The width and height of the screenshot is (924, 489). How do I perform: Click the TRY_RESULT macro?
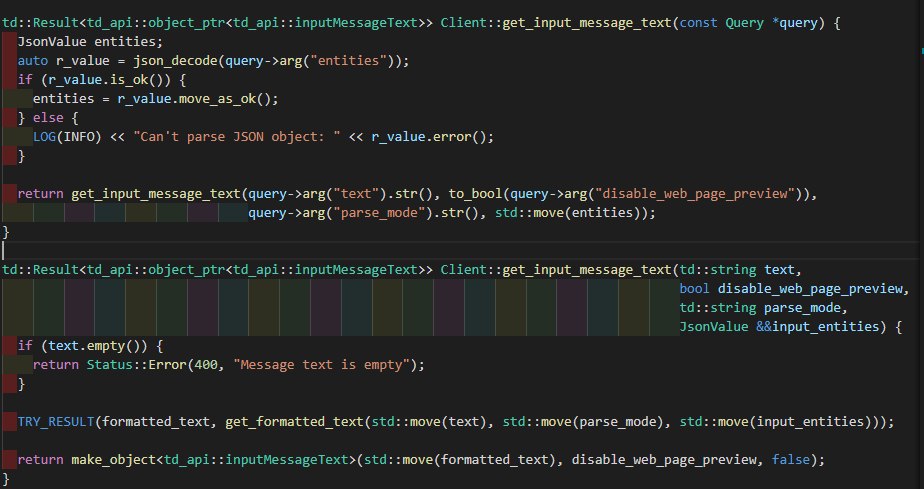click(56, 422)
